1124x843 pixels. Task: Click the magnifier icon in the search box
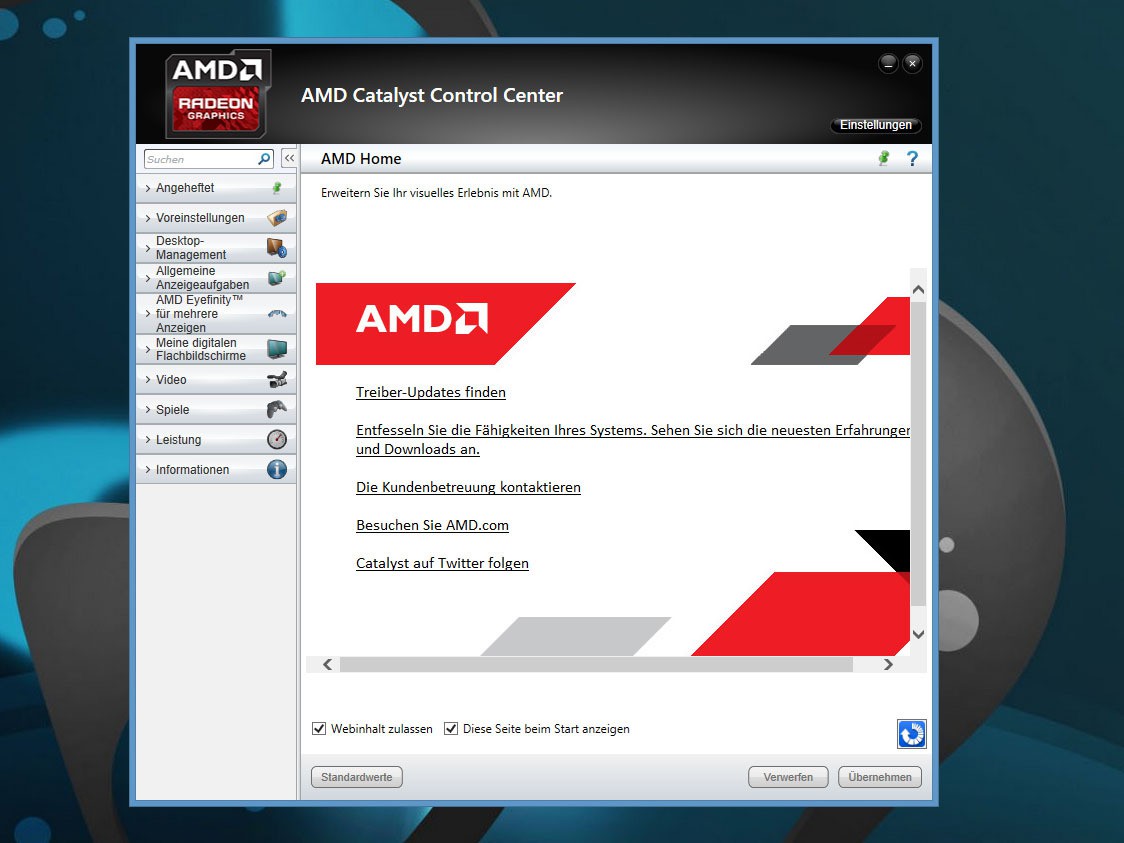click(x=264, y=159)
